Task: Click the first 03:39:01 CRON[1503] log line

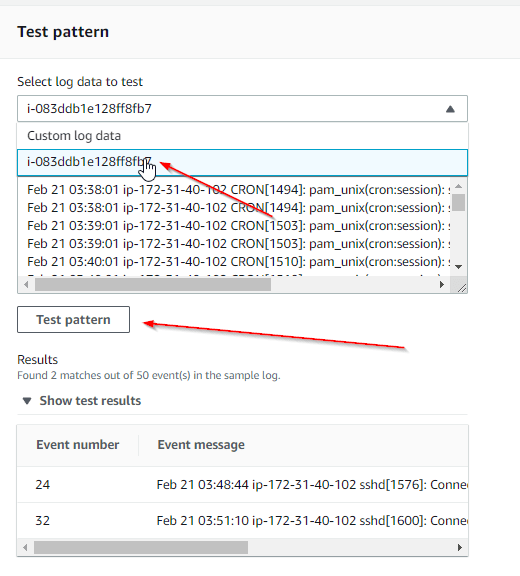Action: point(239,226)
